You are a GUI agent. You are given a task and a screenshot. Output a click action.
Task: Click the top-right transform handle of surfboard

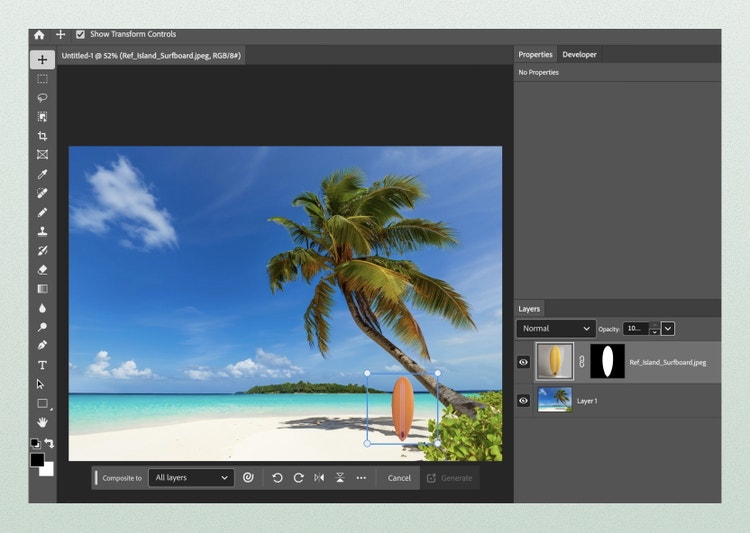[x=438, y=373]
